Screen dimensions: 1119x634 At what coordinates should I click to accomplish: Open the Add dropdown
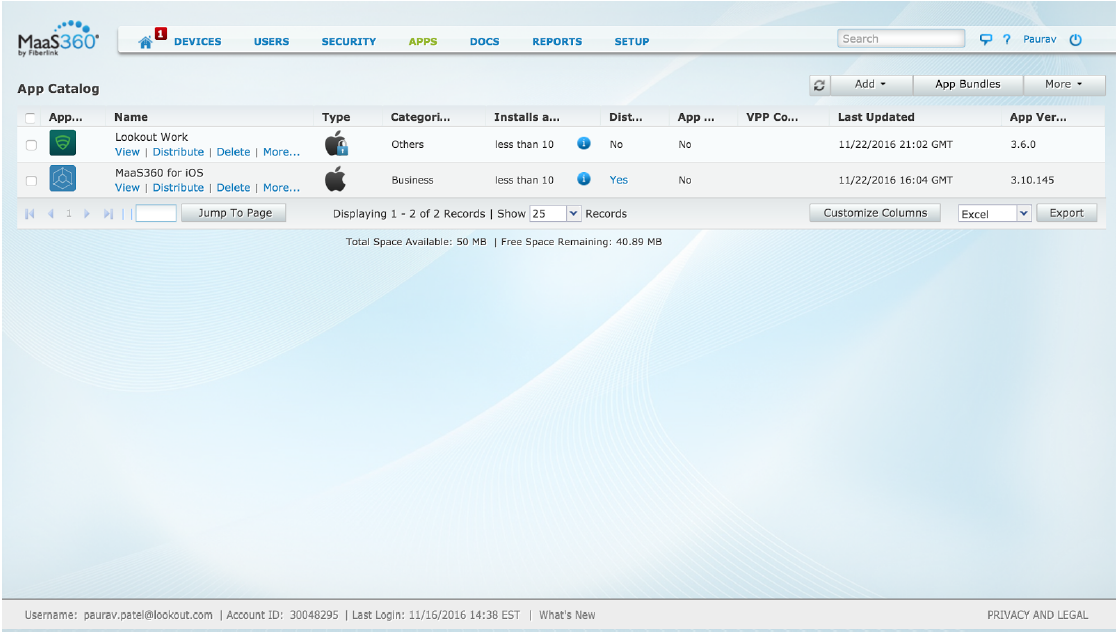tap(871, 84)
